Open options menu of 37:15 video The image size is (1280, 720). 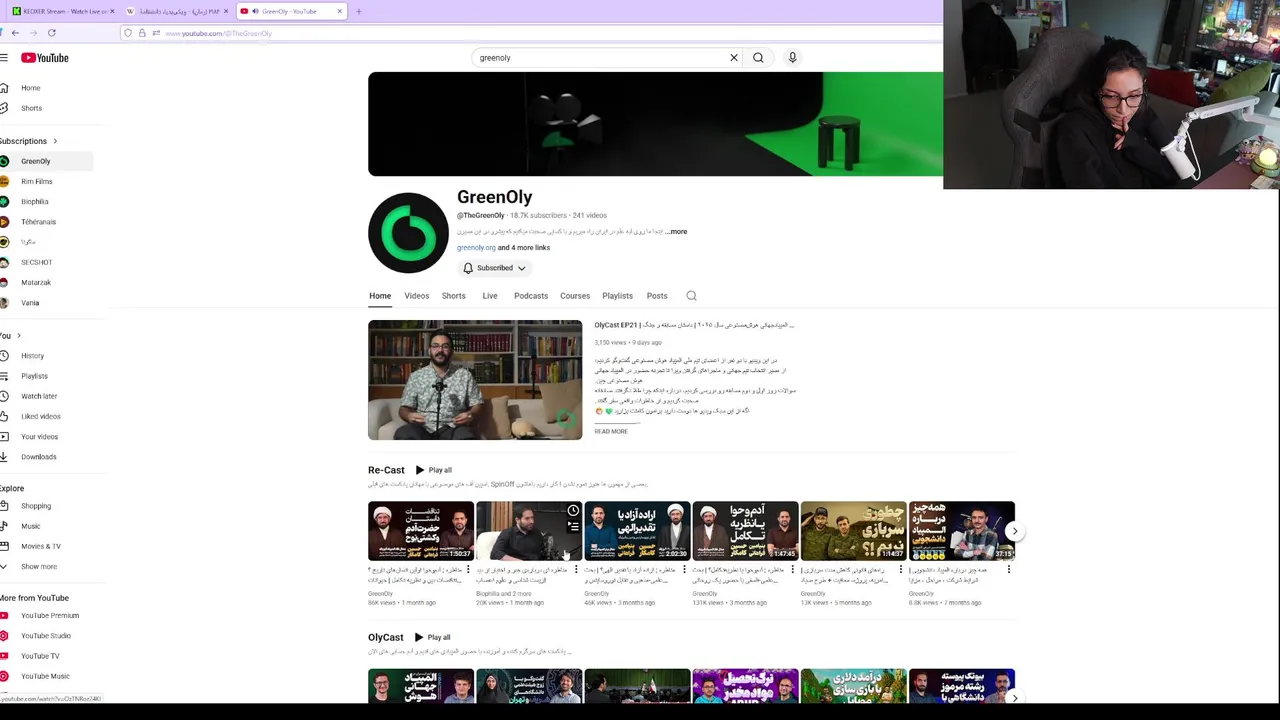coord(1008,570)
